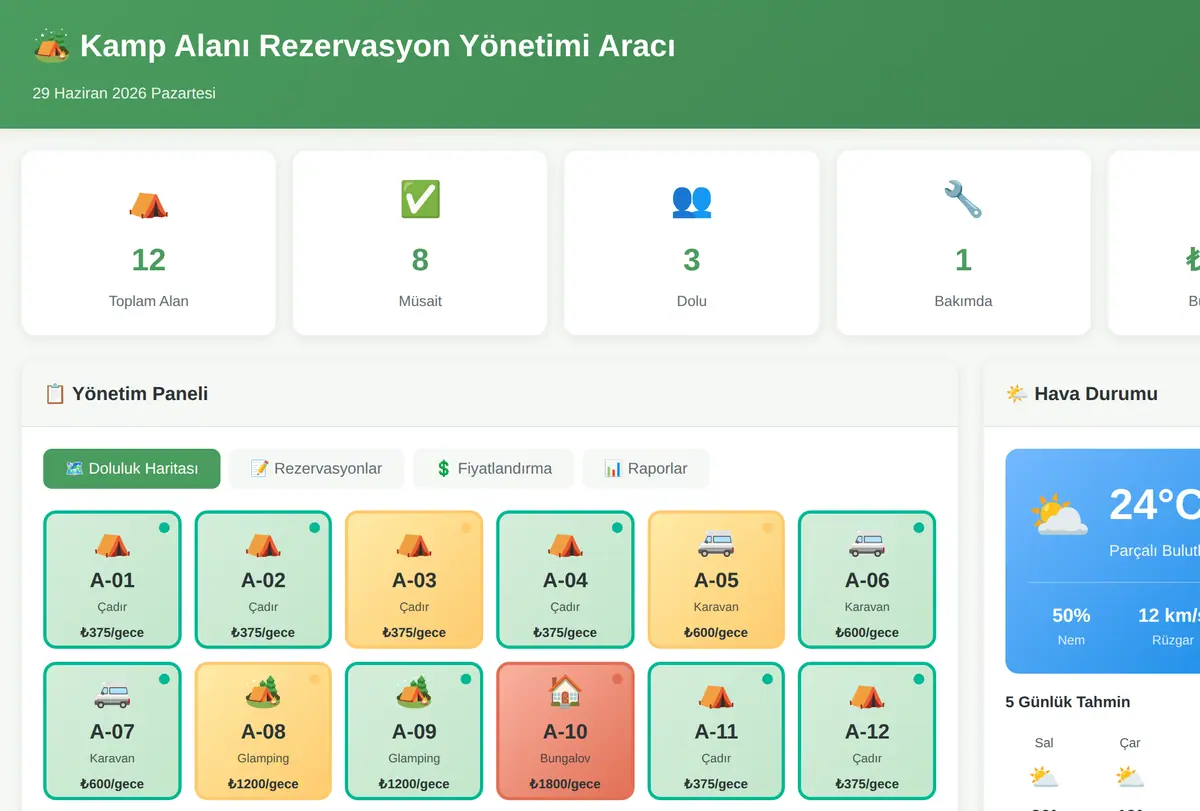This screenshot has width=1200, height=811.
Task: Click the green checkmark icon above Müsait
Action: pos(420,200)
